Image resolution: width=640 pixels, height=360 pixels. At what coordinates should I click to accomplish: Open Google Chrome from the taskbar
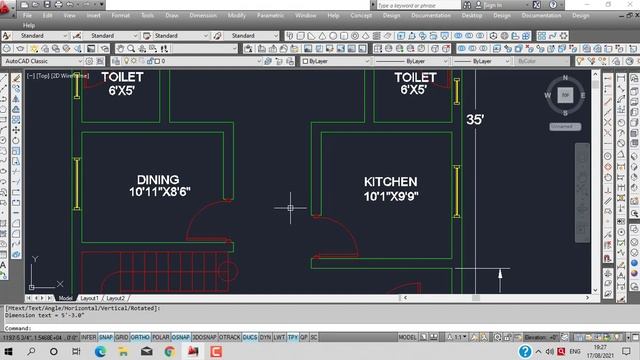(170, 351)
